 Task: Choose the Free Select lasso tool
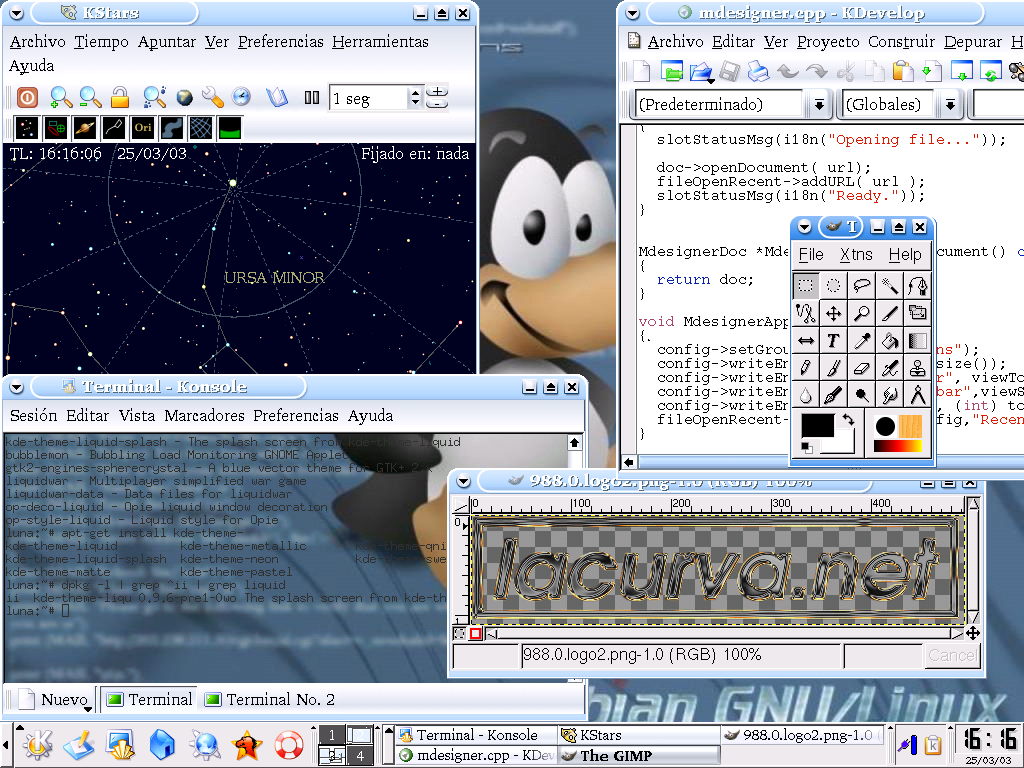862,285
